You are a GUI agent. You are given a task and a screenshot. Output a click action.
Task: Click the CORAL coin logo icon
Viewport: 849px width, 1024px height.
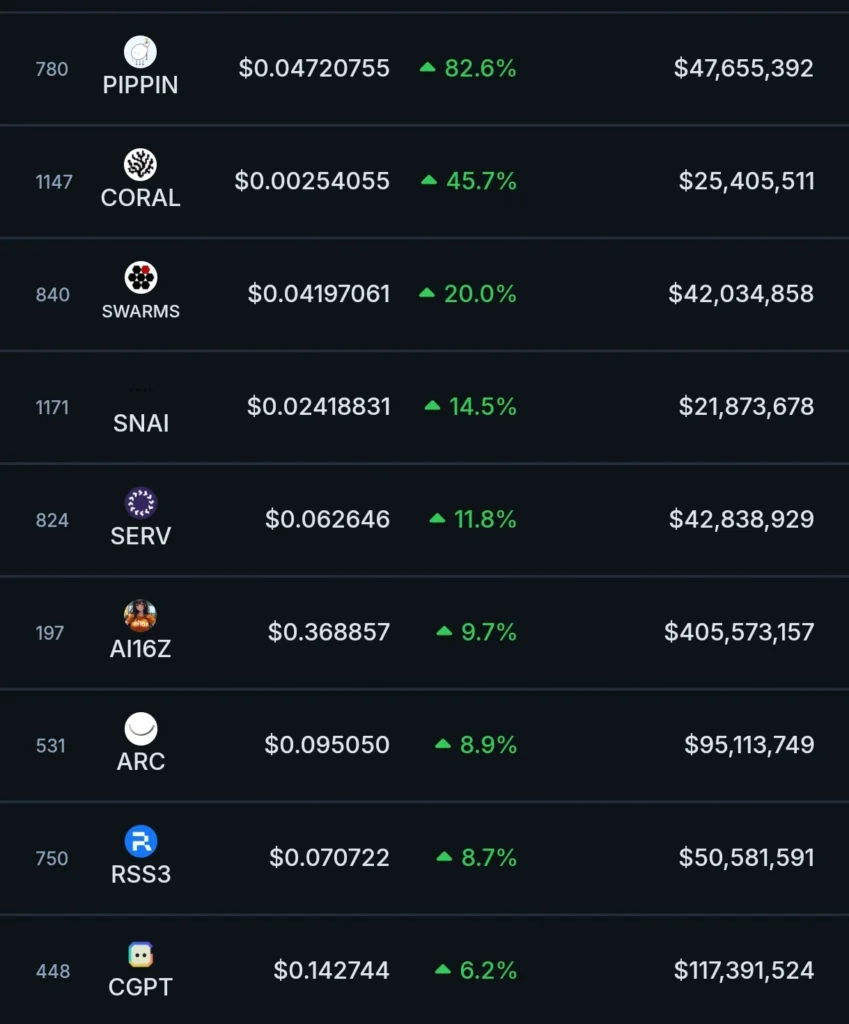click(140, 165)
